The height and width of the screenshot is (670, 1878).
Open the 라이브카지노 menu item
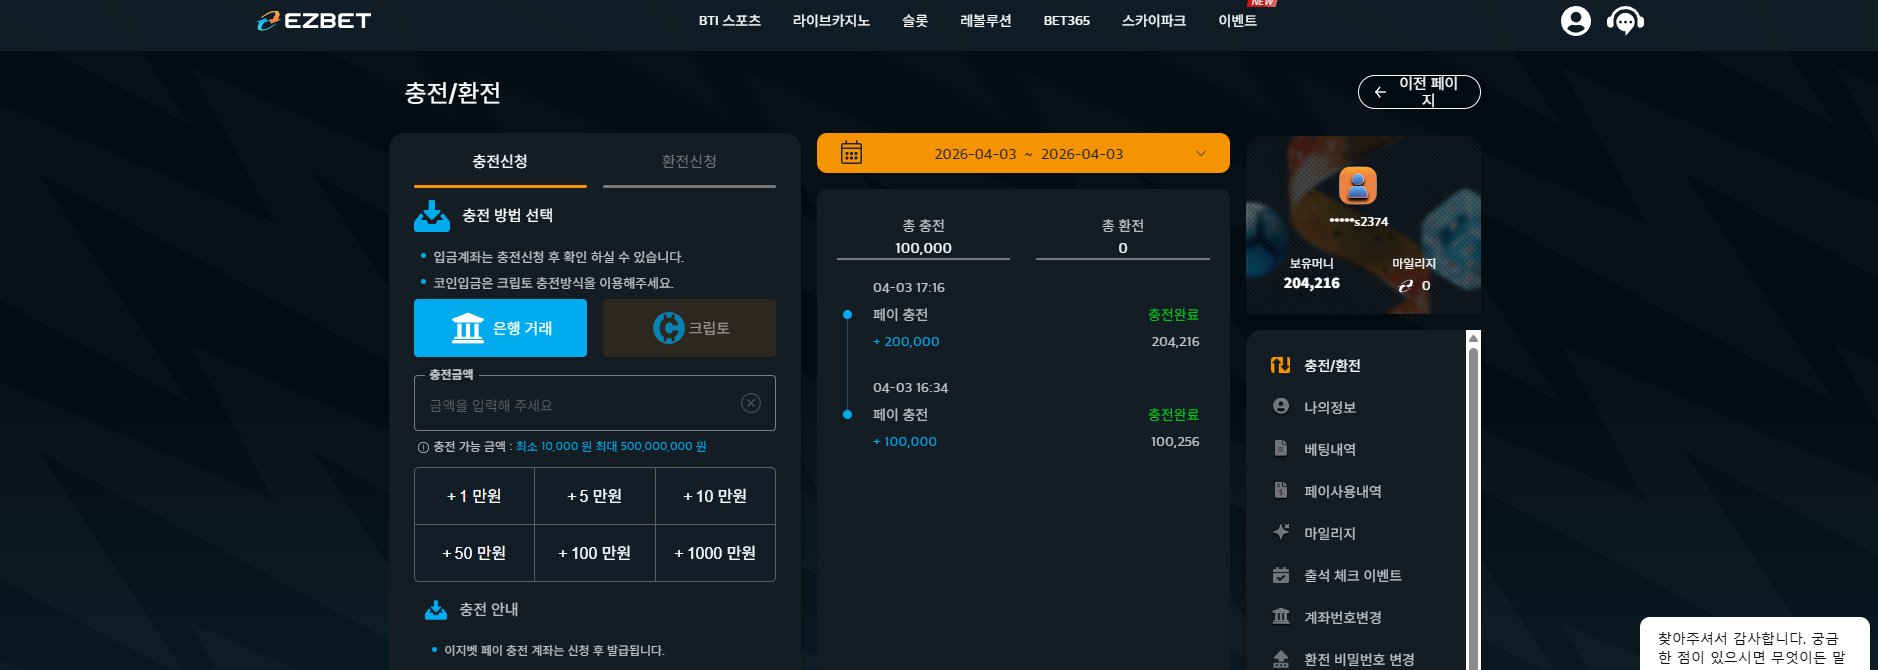click(x=831, y=21)
